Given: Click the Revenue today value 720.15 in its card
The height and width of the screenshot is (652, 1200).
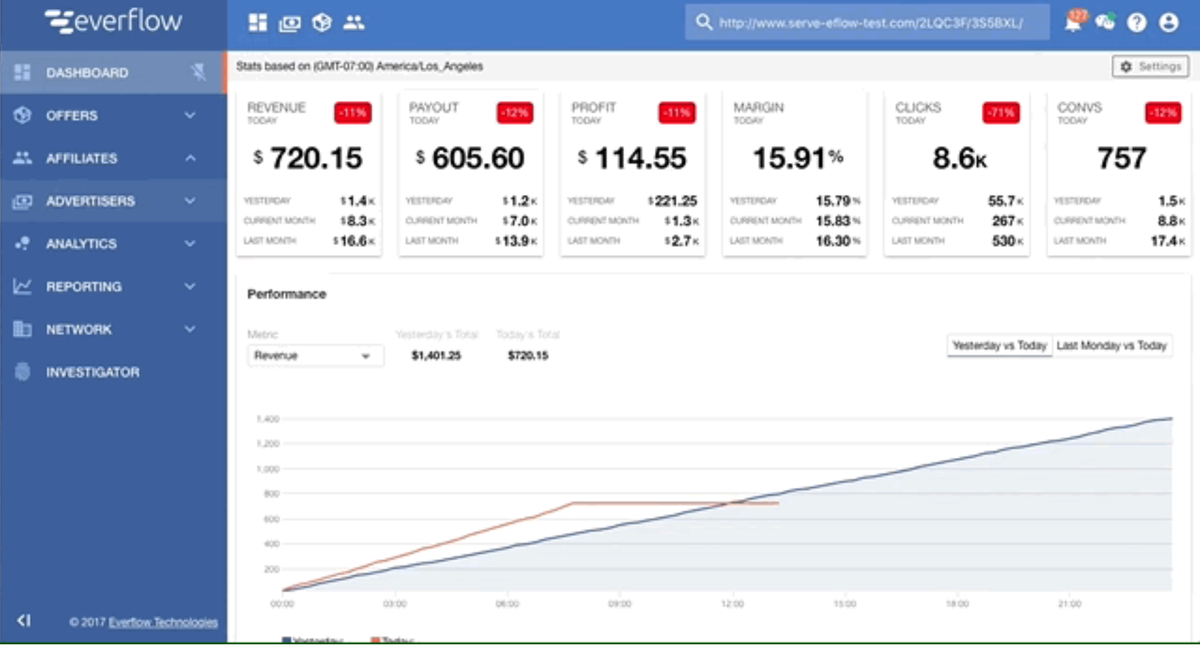Looking at the screenshot, I should (308, 158).
